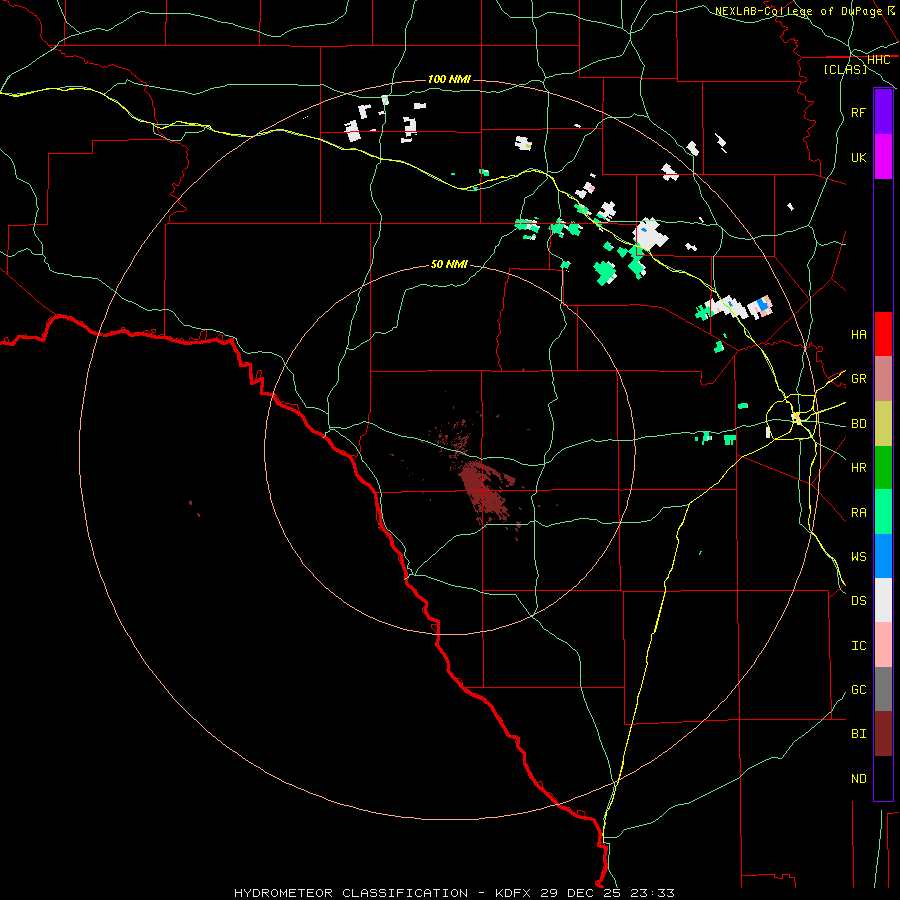This screenshot has width=900, height=900.
Task: Click the WS legend label
Action: pos(858,556)
